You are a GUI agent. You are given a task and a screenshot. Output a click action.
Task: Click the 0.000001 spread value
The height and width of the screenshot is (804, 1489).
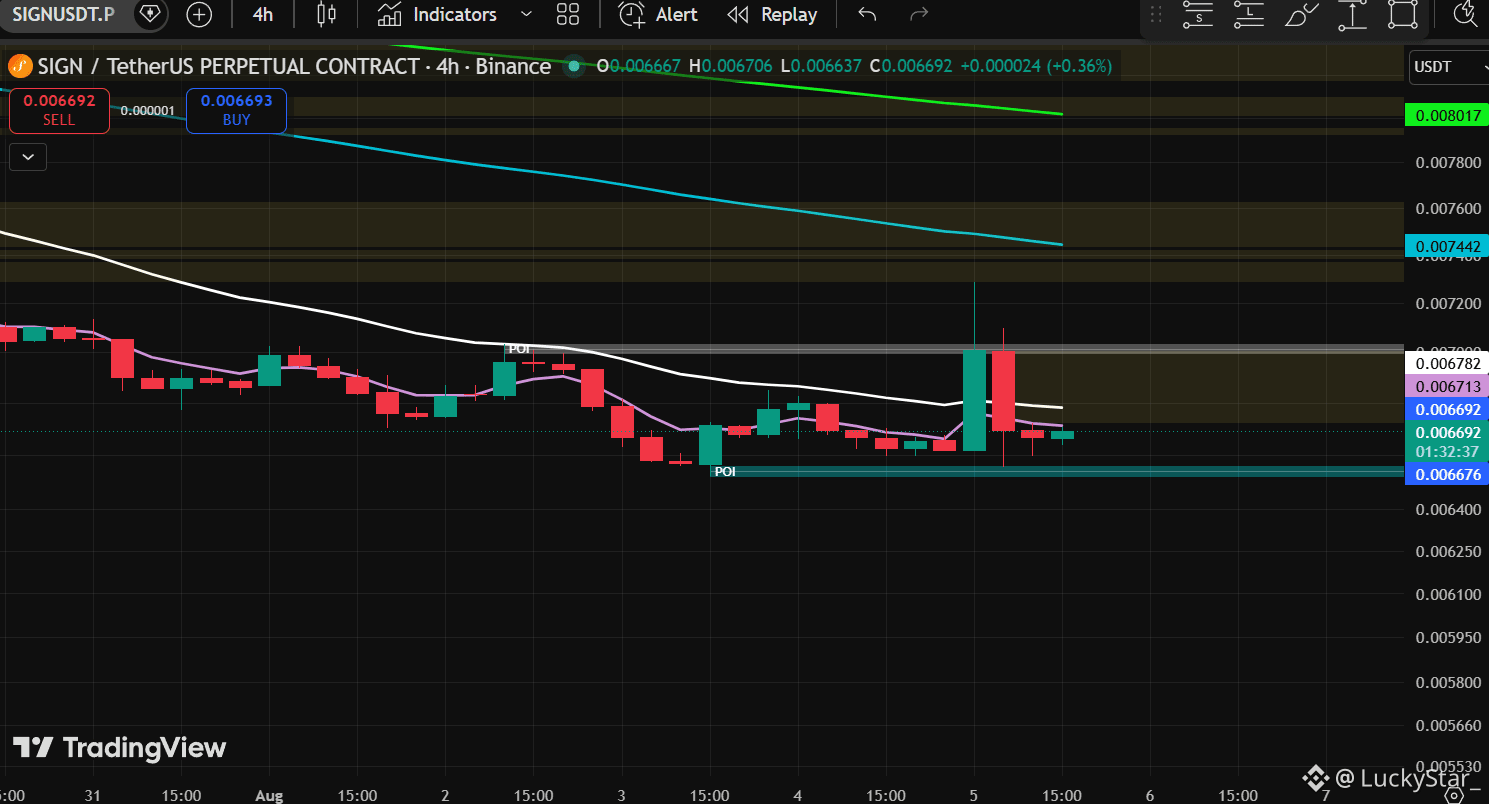148,111
